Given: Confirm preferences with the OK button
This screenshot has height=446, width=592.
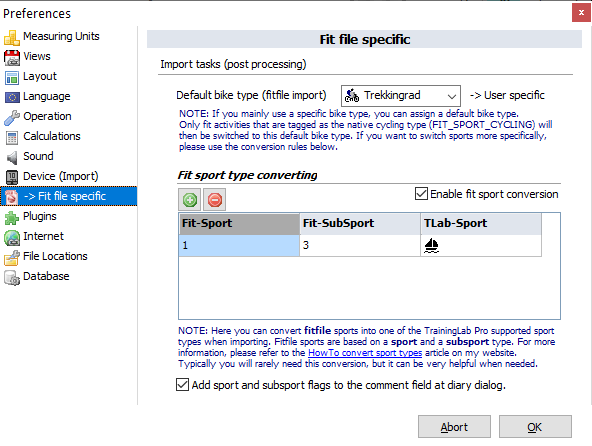Looking at the screenshot, I should tap(535, 426).
